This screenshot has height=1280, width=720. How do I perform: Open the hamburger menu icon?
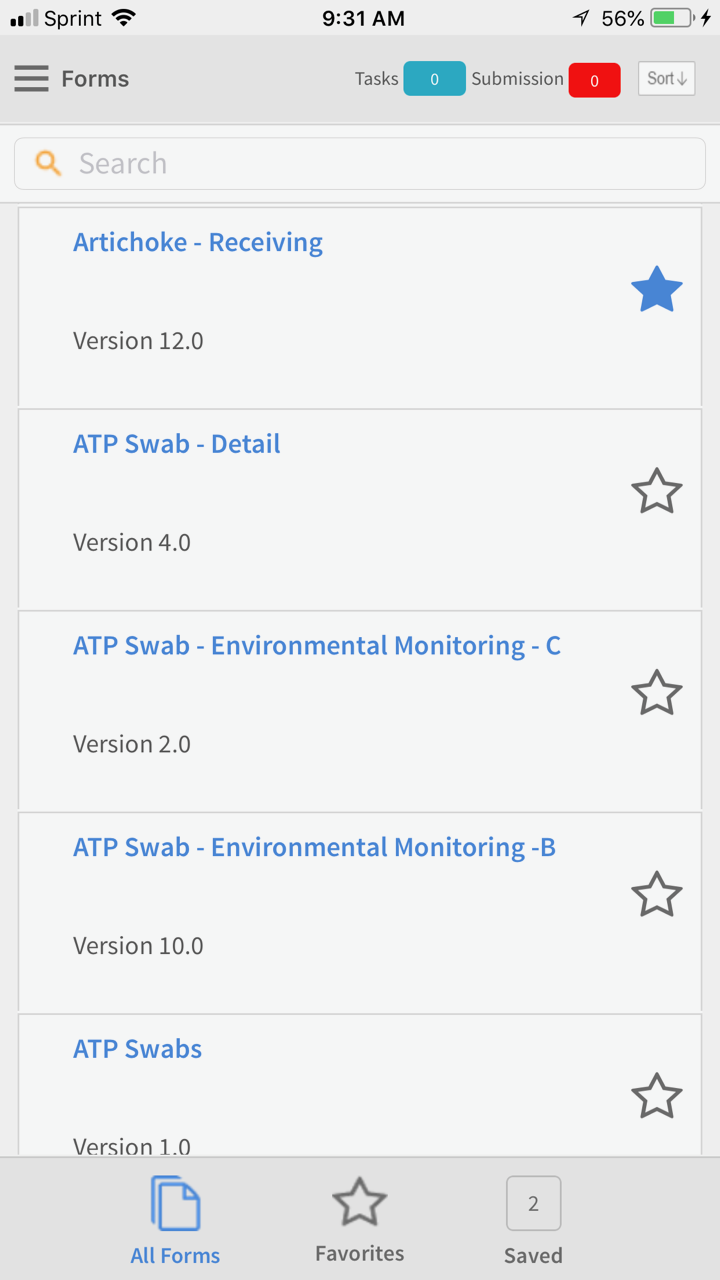(x=31, y=79)
